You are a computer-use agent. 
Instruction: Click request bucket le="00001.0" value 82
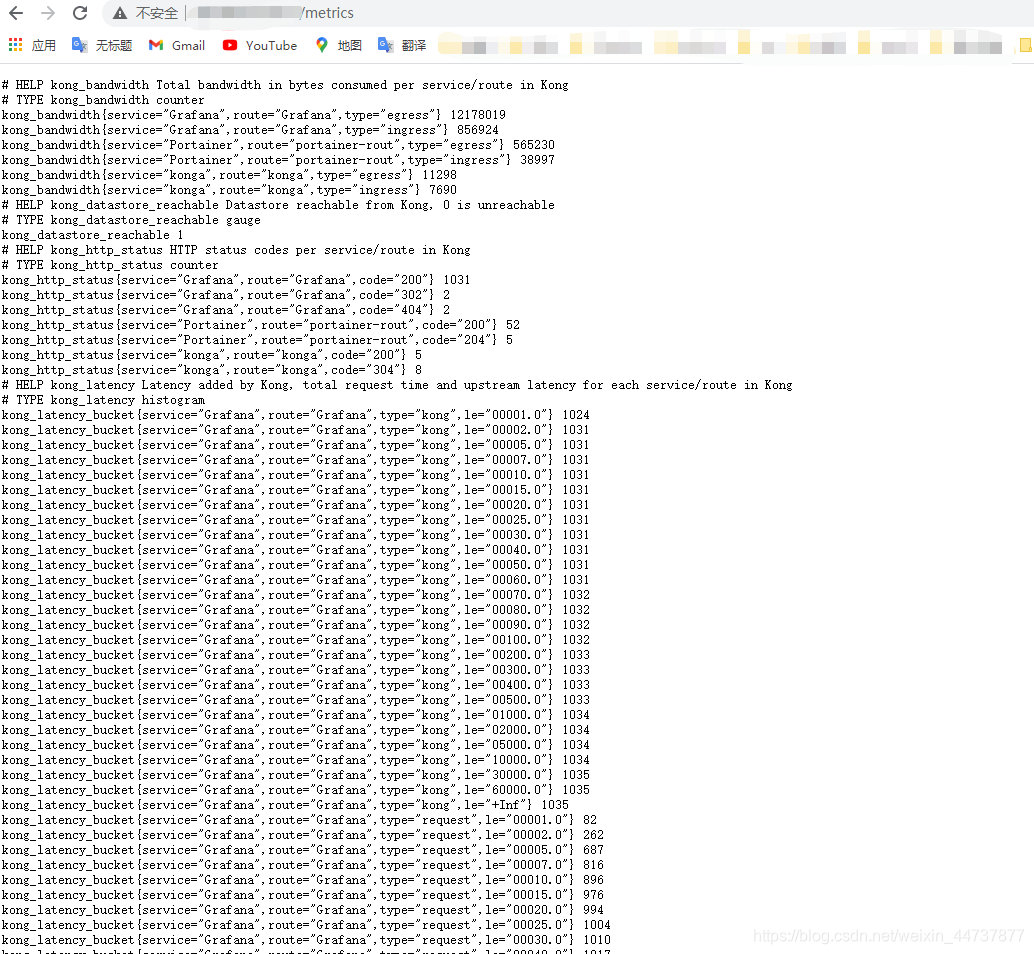[590, 820]
